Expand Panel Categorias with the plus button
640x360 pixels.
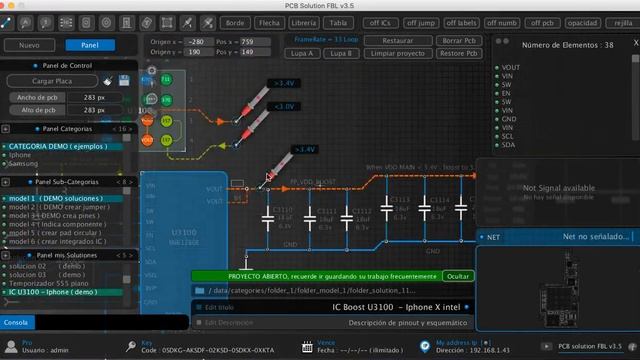6,129
